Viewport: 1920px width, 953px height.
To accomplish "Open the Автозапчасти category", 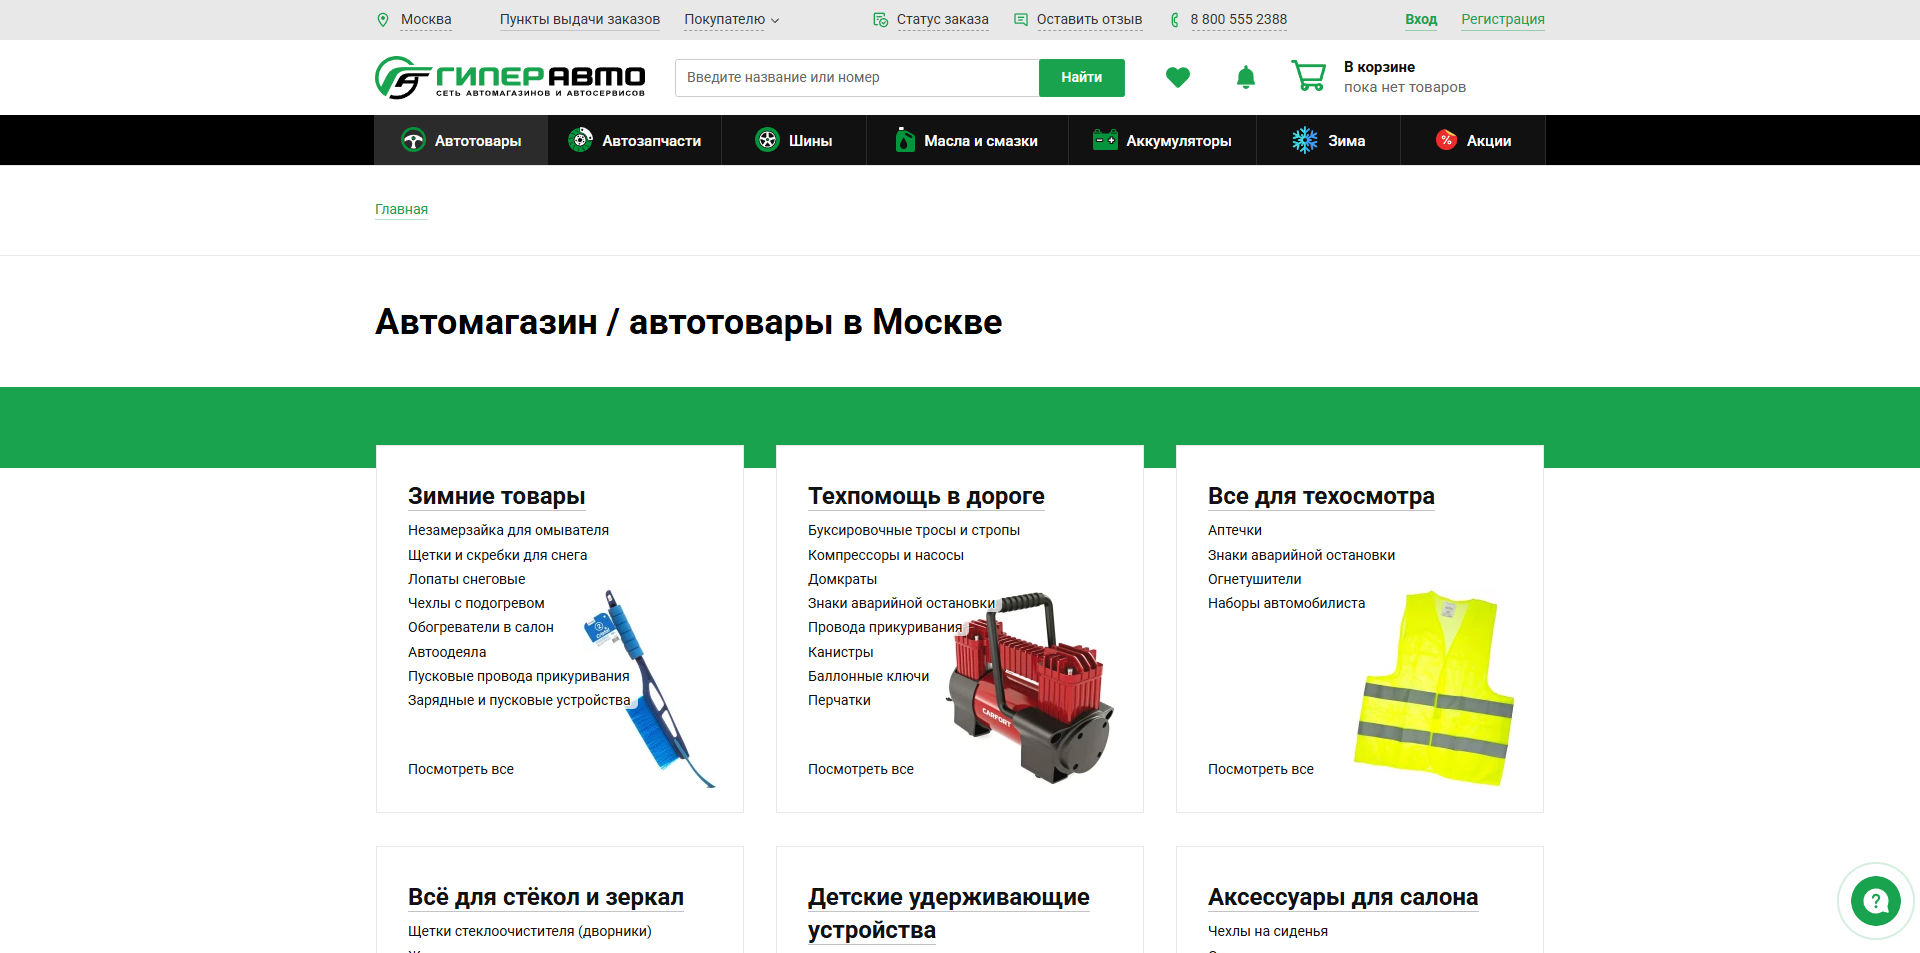I will [x=634, y=140].
